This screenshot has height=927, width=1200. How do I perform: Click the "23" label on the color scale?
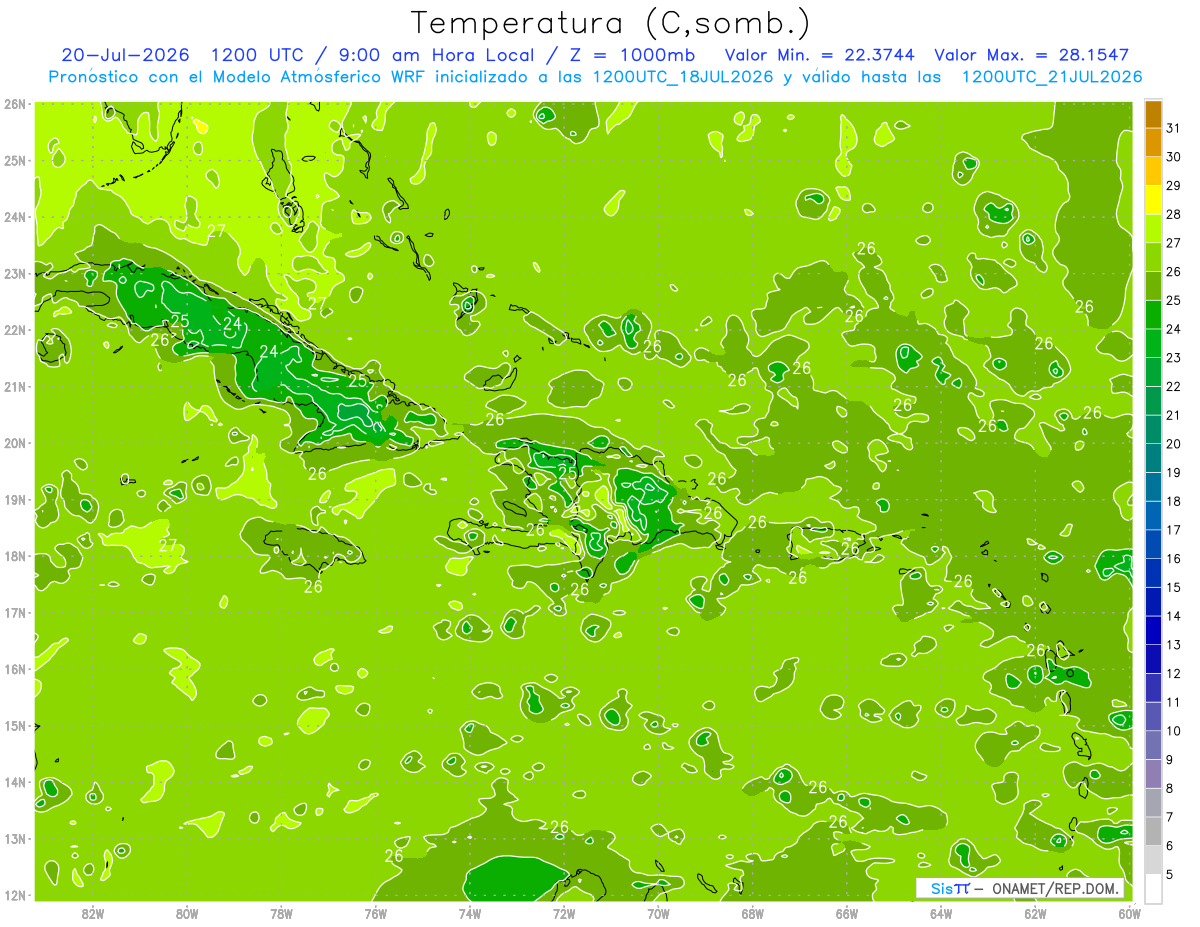pos(1173,357)
